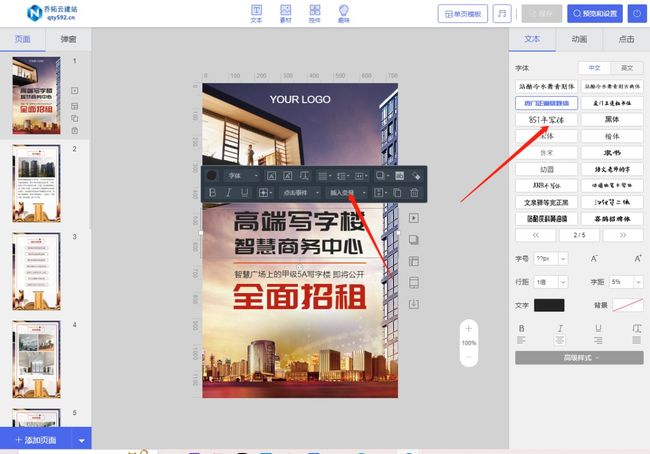Switch to the 页面 pages tab
This screenshot has width=650, height=454.
click(x=23, y=39)
